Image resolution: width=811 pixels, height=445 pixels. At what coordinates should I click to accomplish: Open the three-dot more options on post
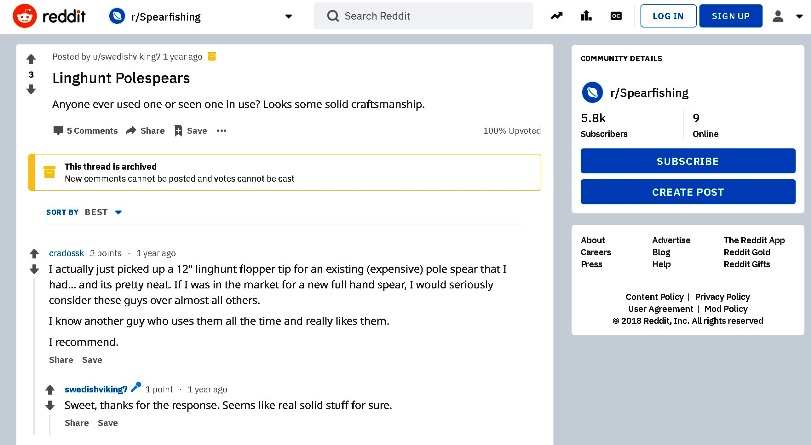(221, 131)
